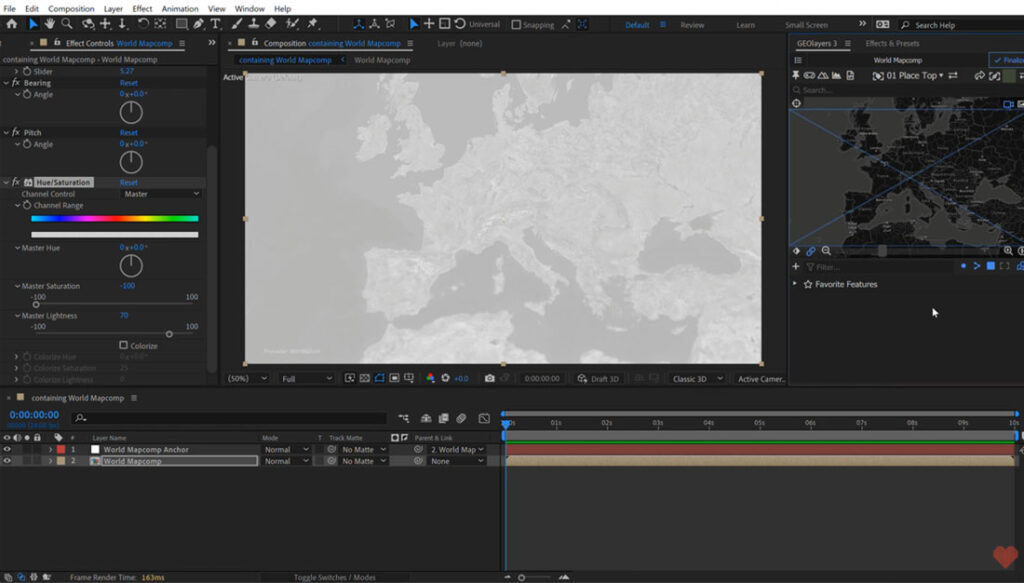The width and height of the screenshot is (1024, 583).
Task: Click the red label swatch of layer 1
Action: [x=61, y=449]
